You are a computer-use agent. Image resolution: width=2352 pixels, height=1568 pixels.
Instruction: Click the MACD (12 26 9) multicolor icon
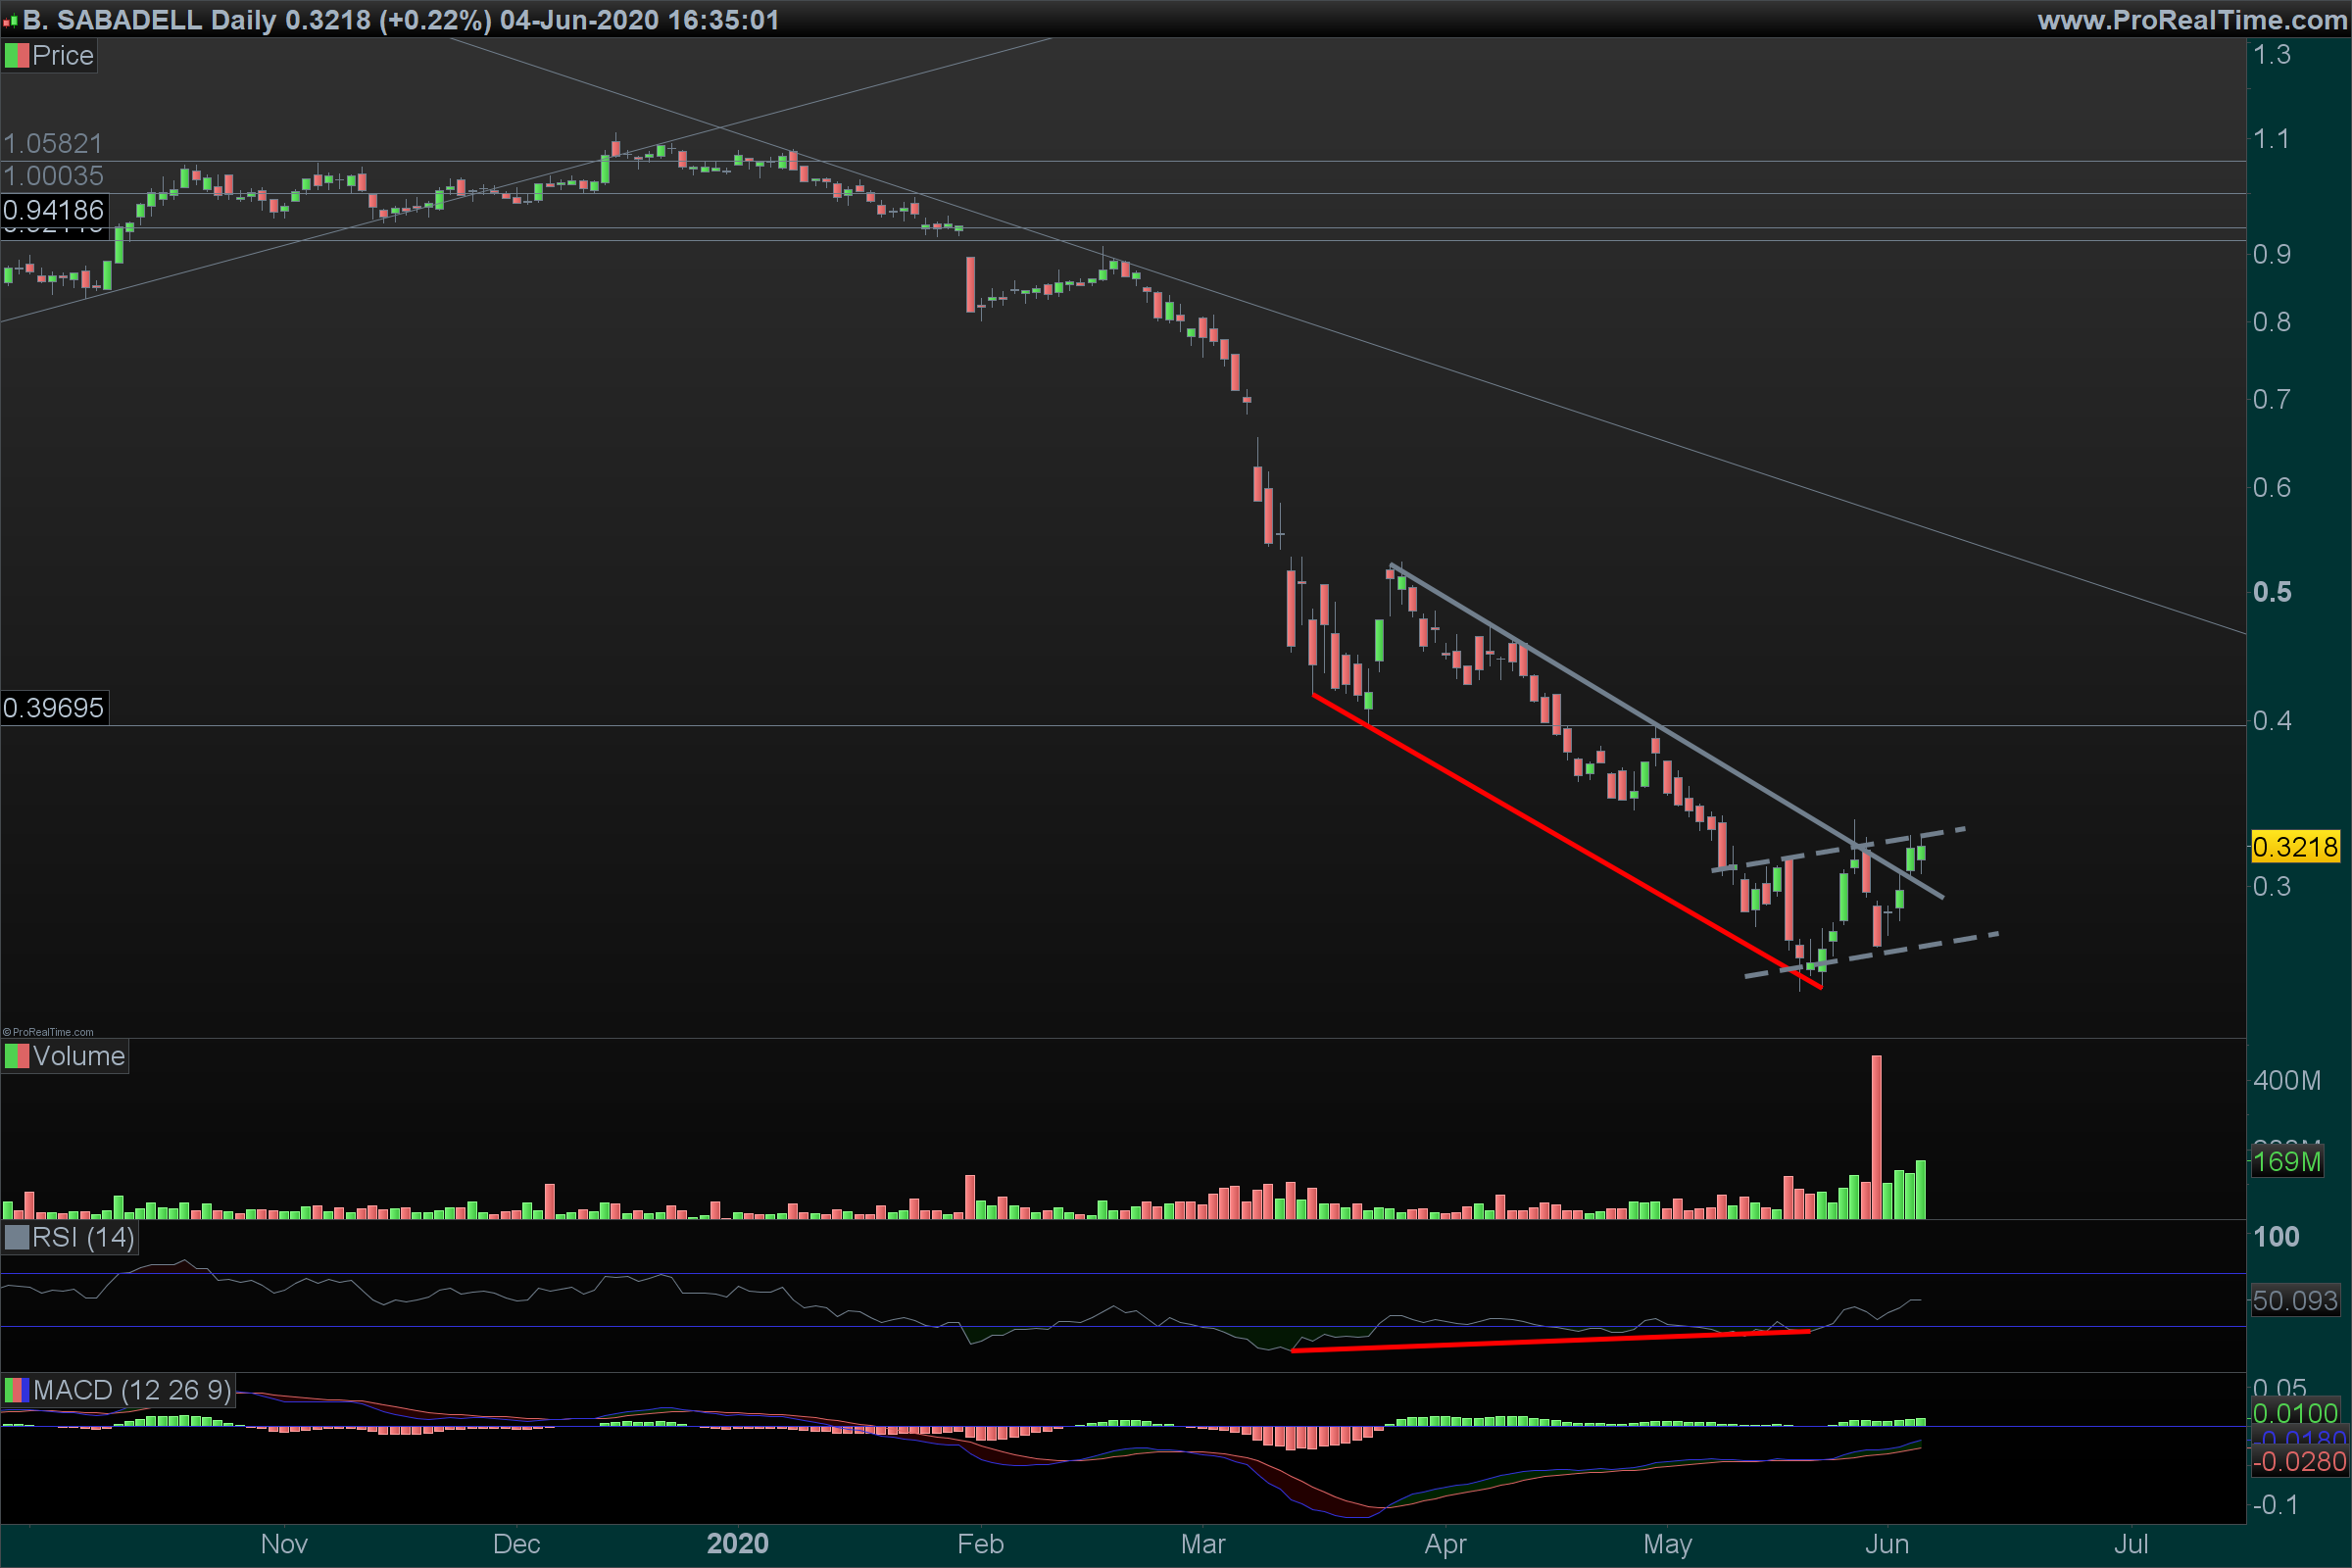click(16, 1390)
